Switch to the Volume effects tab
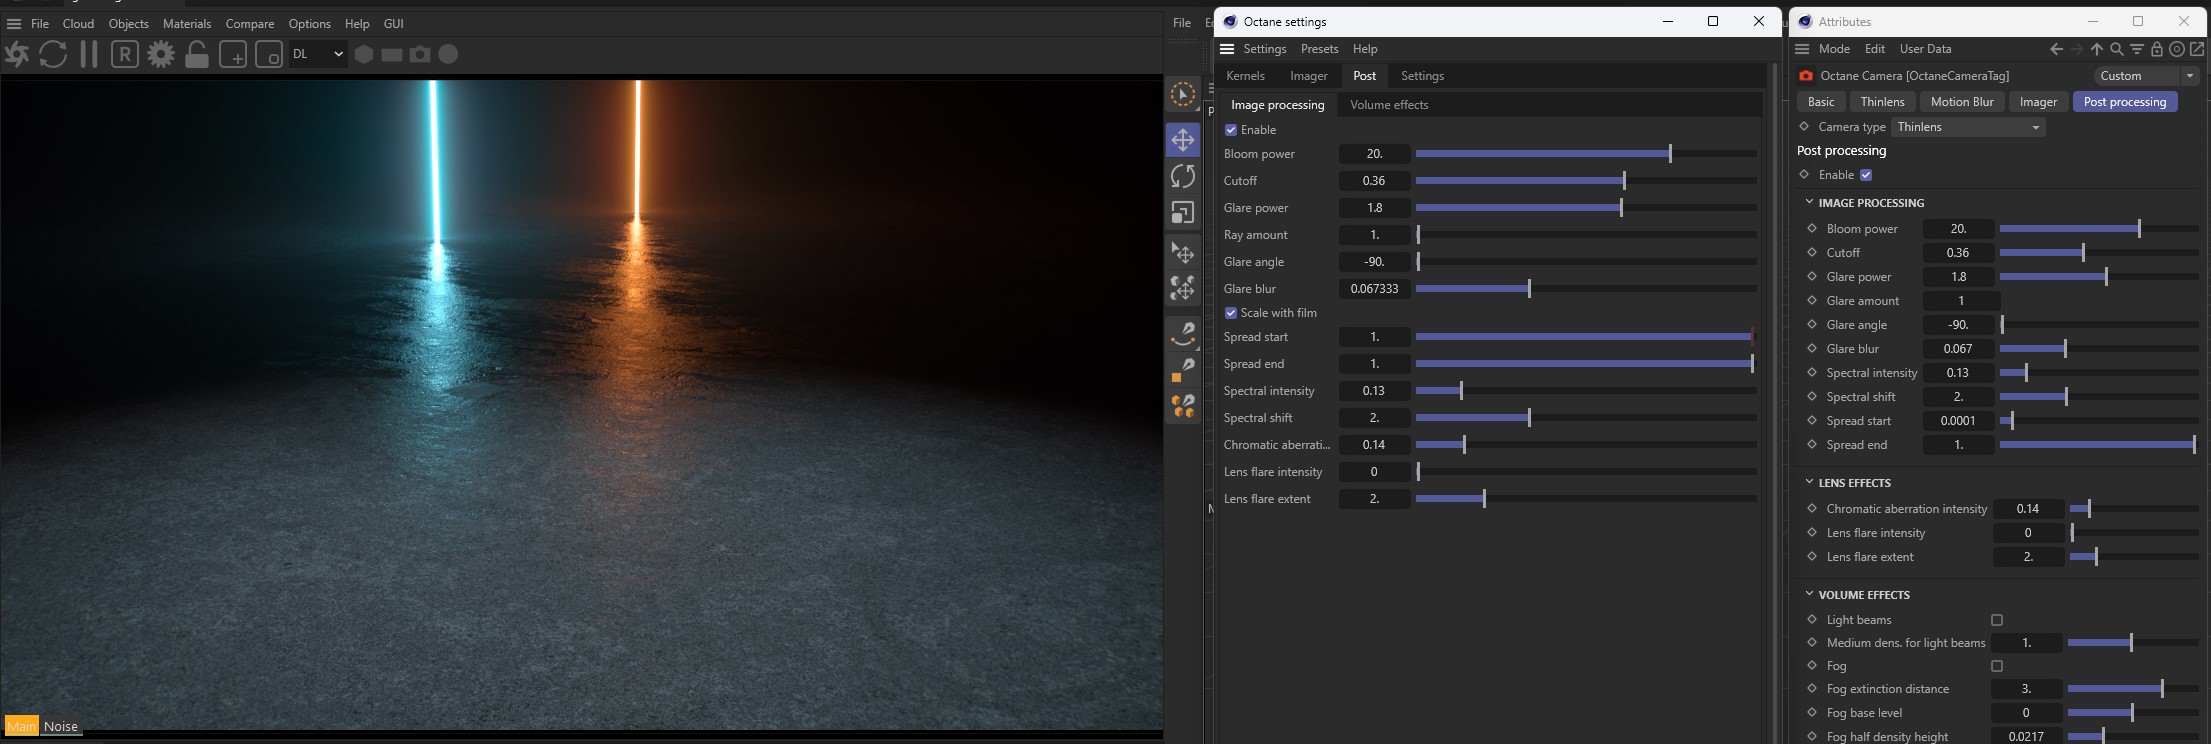This screenshot has width=2211, height=744. [1389, 105]
